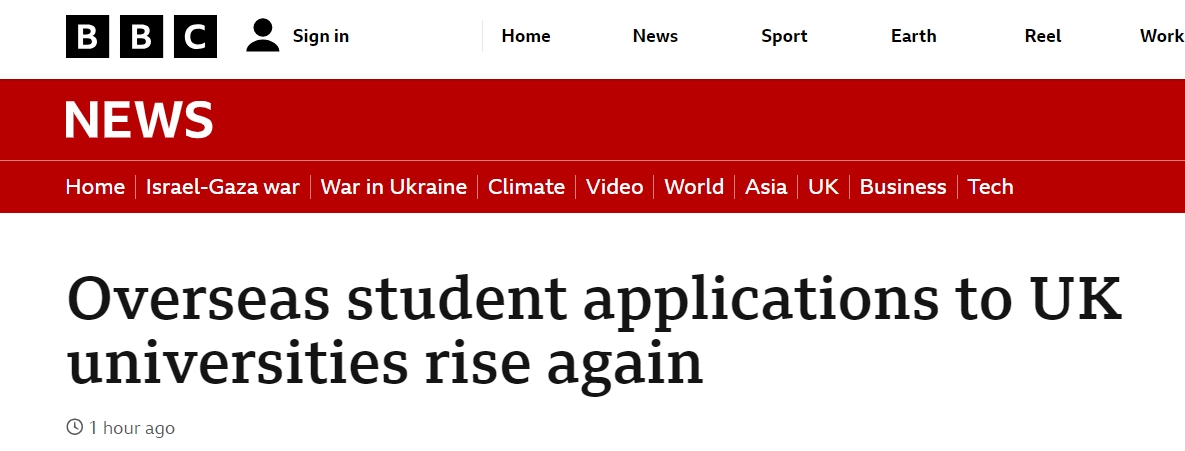Select the World news section

click(694, 187)
